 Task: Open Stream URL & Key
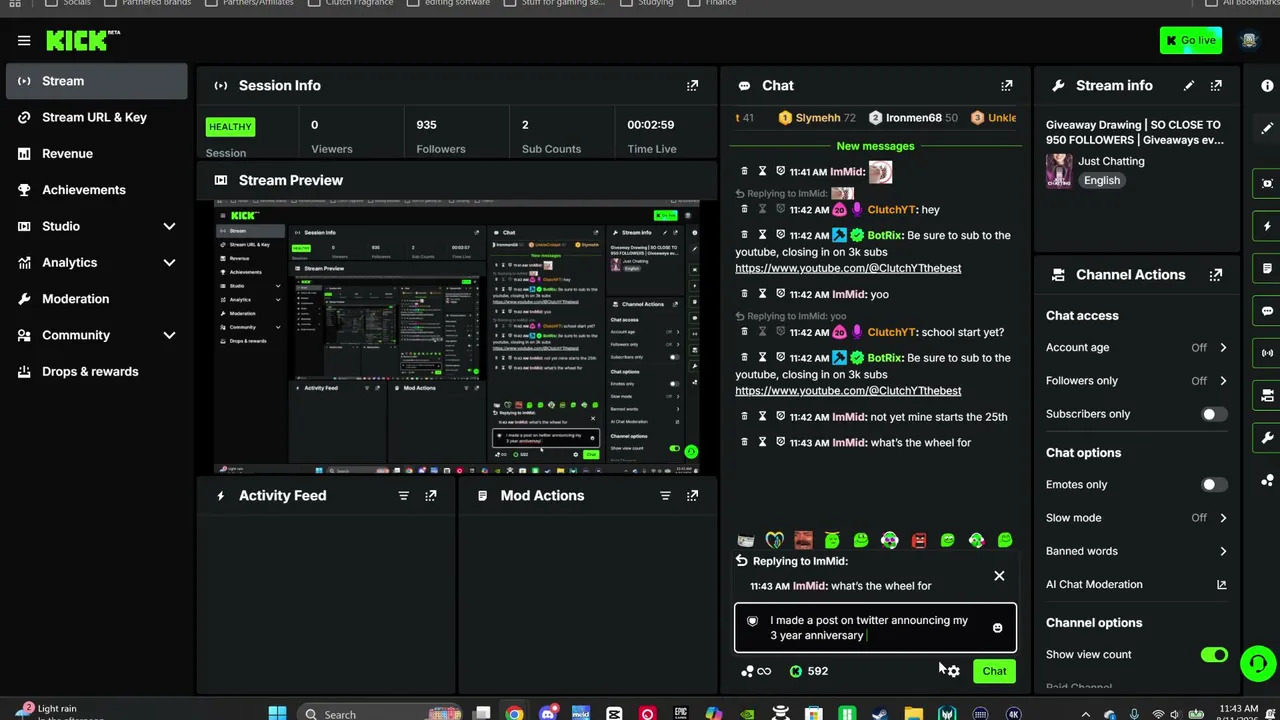(96, 118)
